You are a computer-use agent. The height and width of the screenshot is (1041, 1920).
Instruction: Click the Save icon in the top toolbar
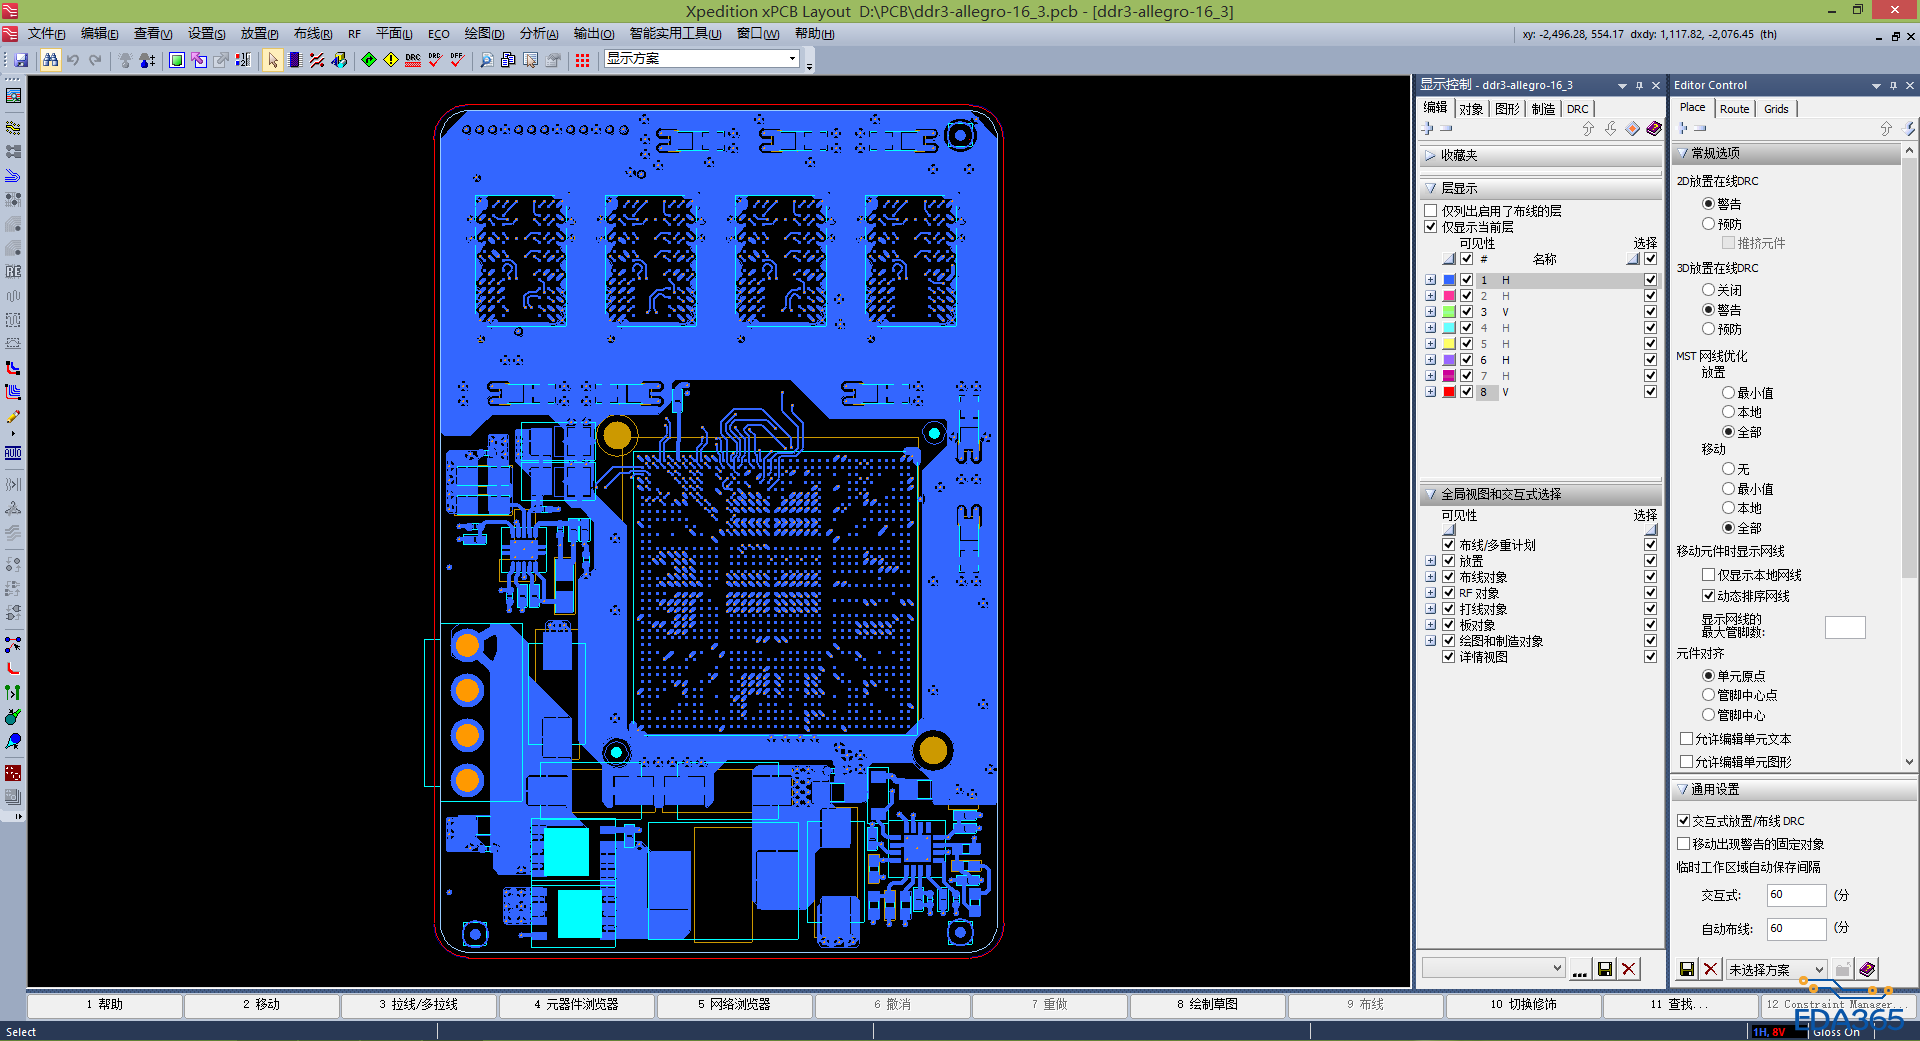tap(21, 60)
